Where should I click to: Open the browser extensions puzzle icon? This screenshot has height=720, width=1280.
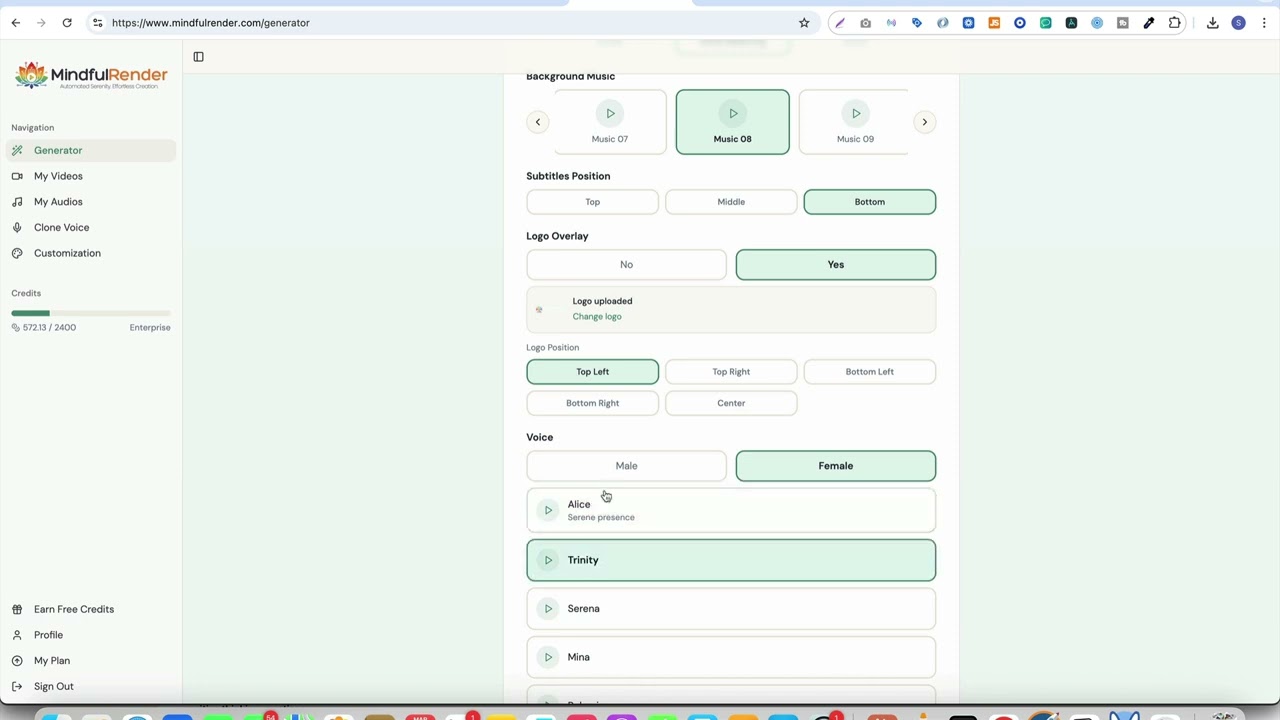pos(1175,23)
